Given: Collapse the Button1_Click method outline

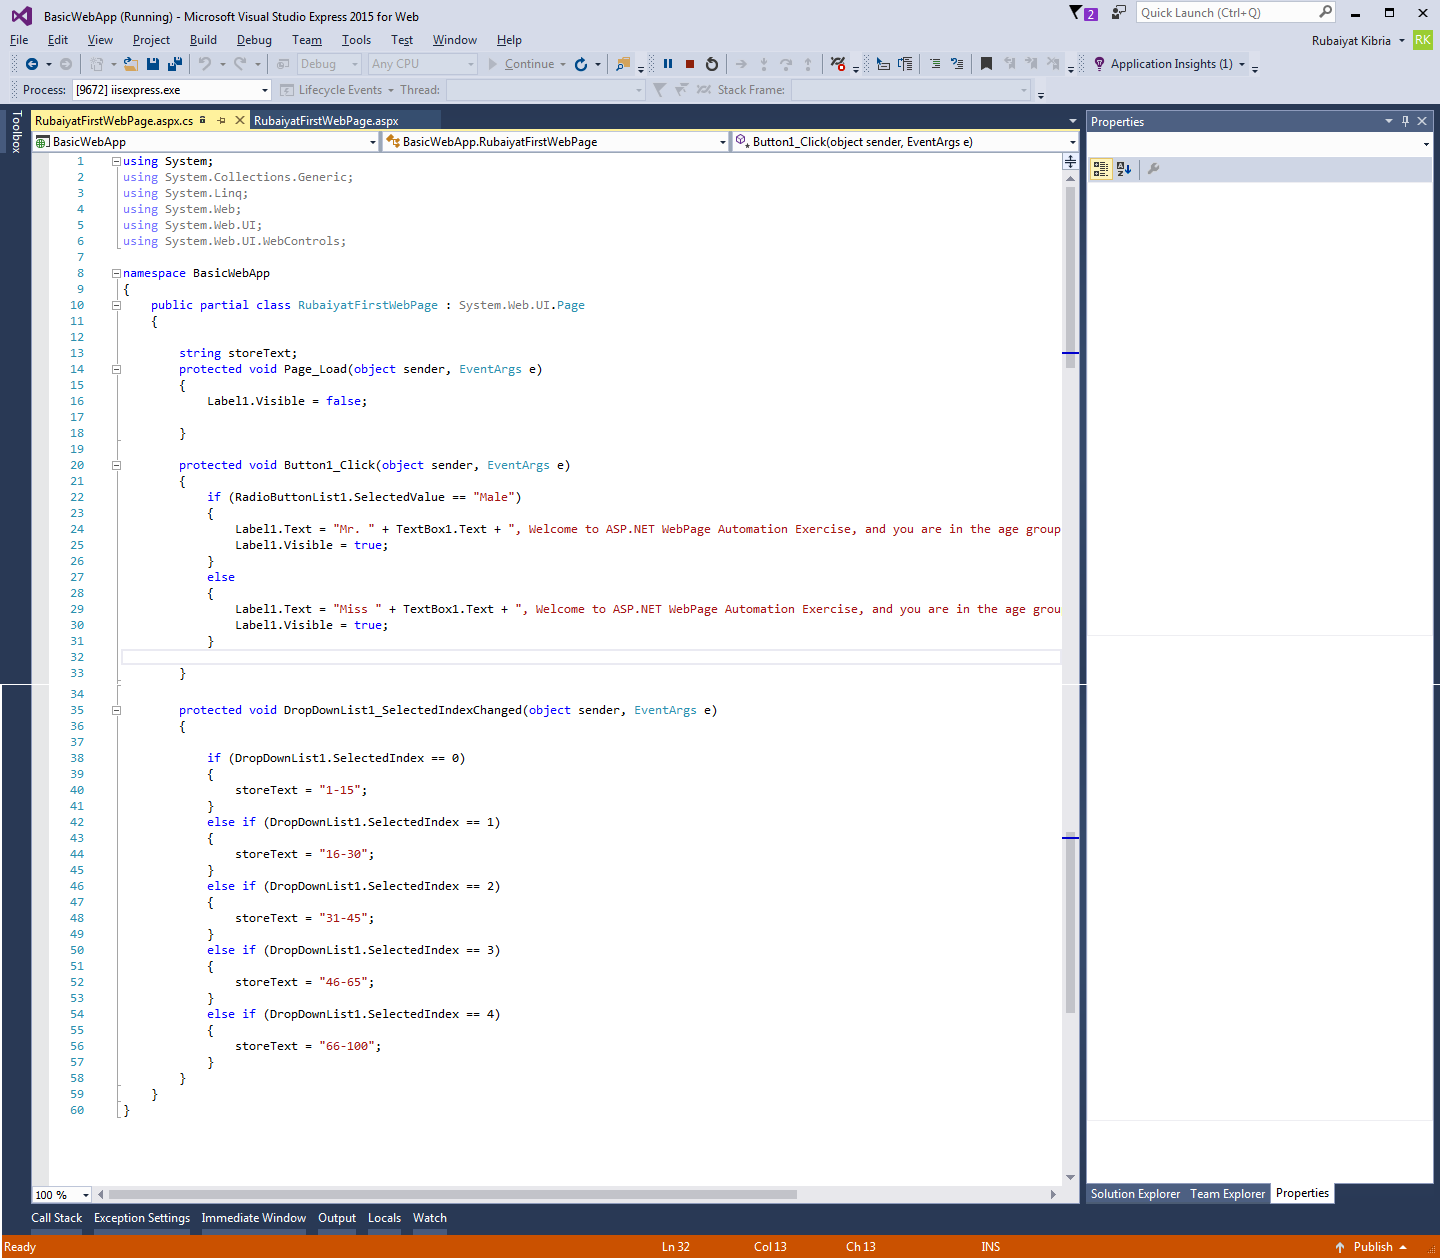Looking at the screenshot, I should point(116,465).
